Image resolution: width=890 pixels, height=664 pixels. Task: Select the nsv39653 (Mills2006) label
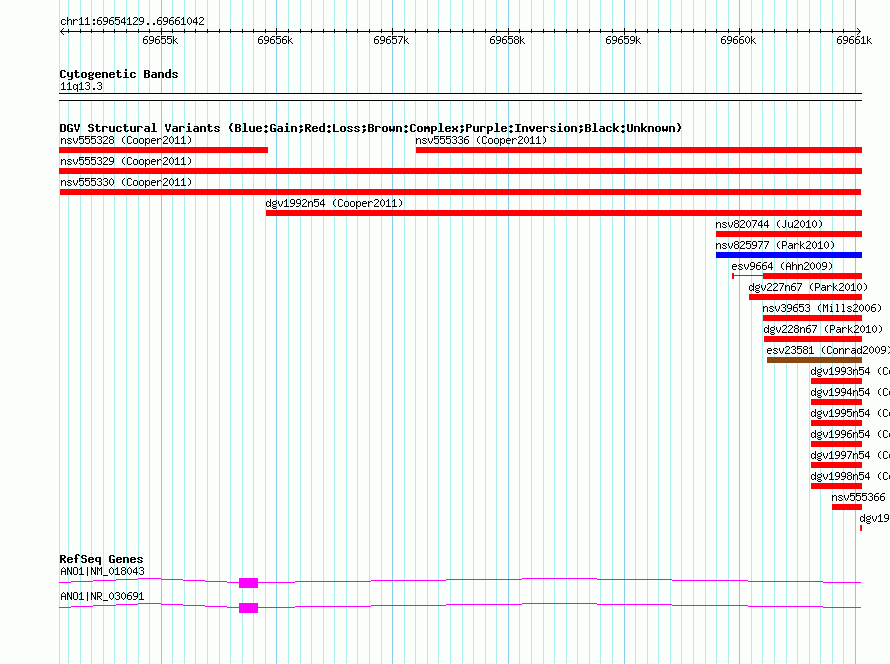click(822, 308)
